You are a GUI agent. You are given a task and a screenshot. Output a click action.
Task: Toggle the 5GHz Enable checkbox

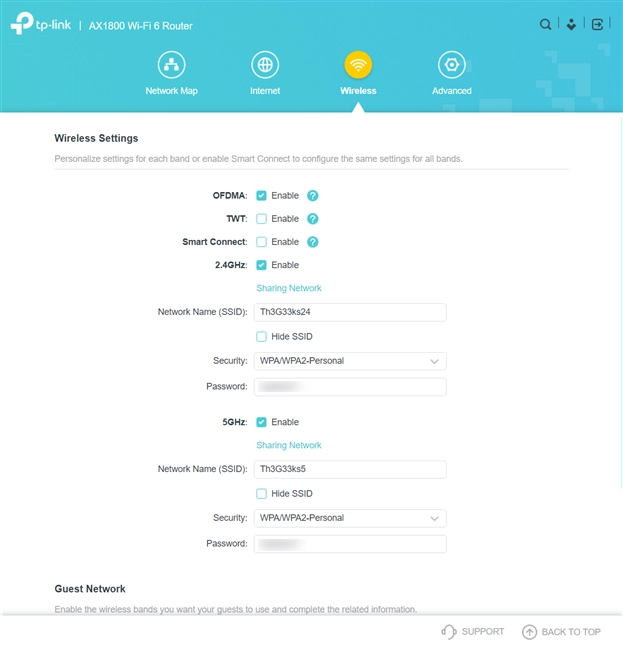261,422
